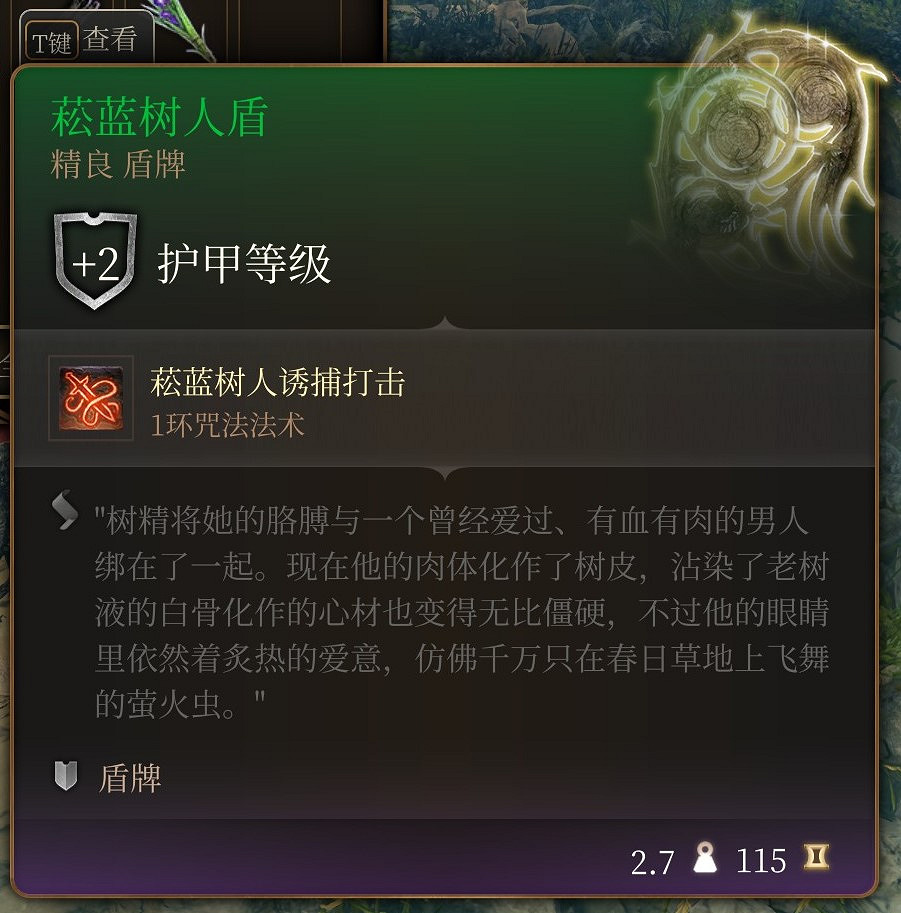Click the weight icon next to 2.7
Image resolution: width=901 pixels, height=913 pixels.
[x=705, y=858]
